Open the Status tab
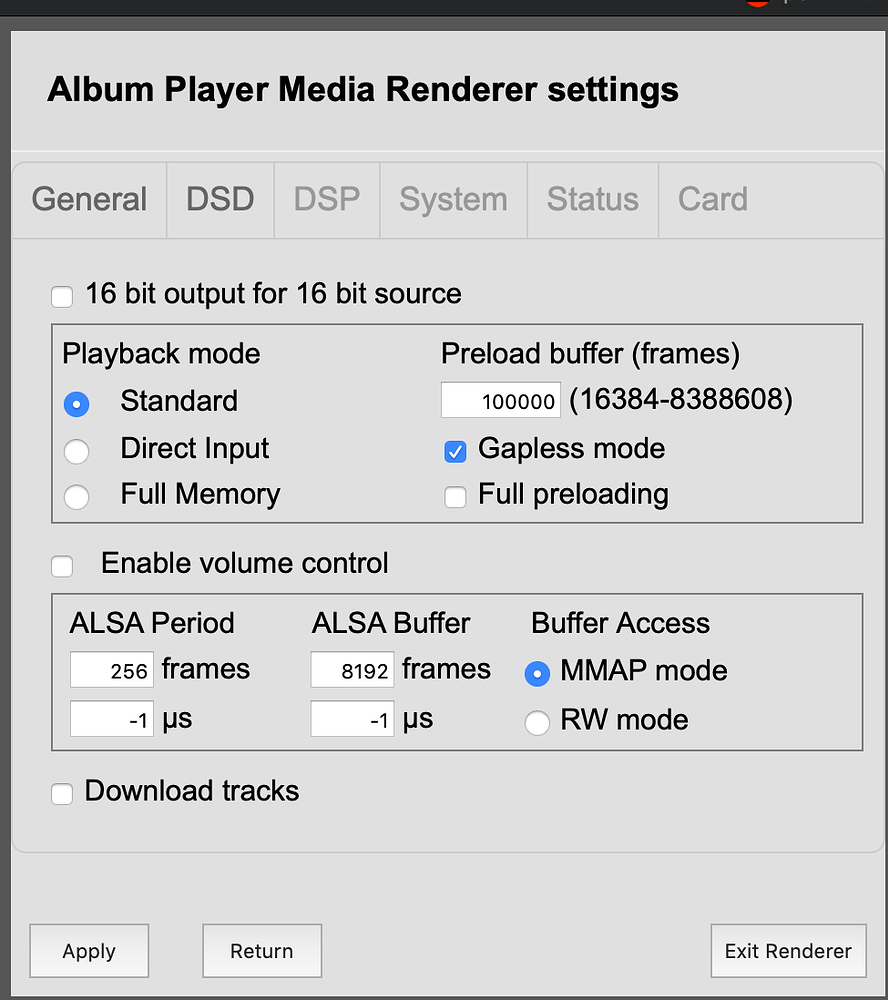This screenshot has height=1000, width=888. 592,199
